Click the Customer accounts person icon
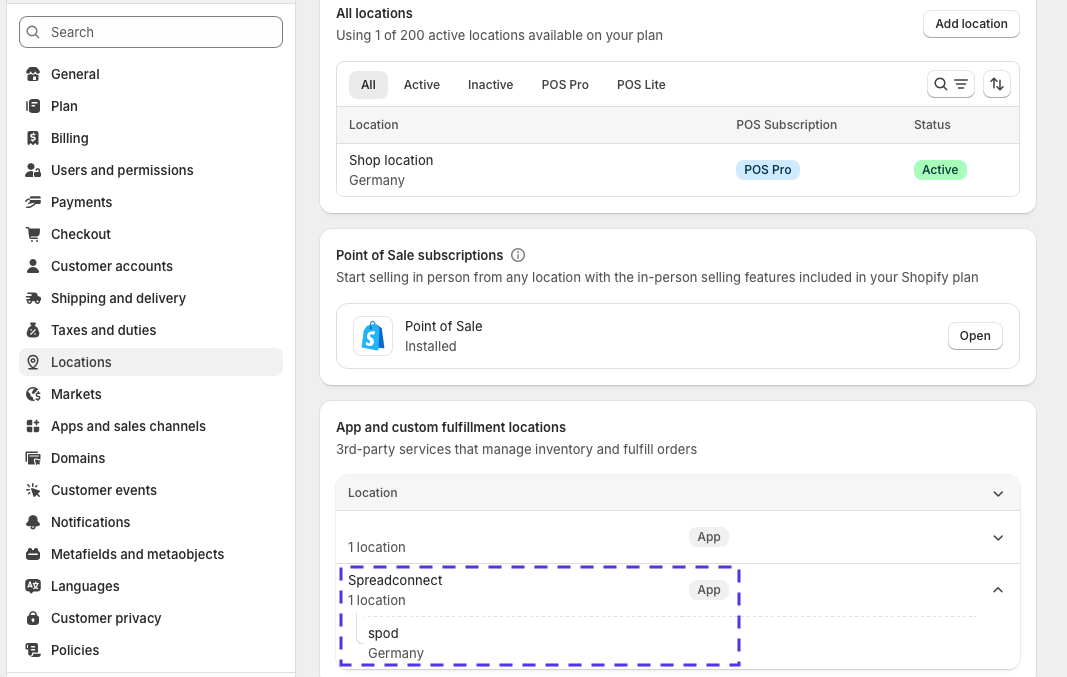The height and width of the screenshot is (677, 1067). [33, 266]
